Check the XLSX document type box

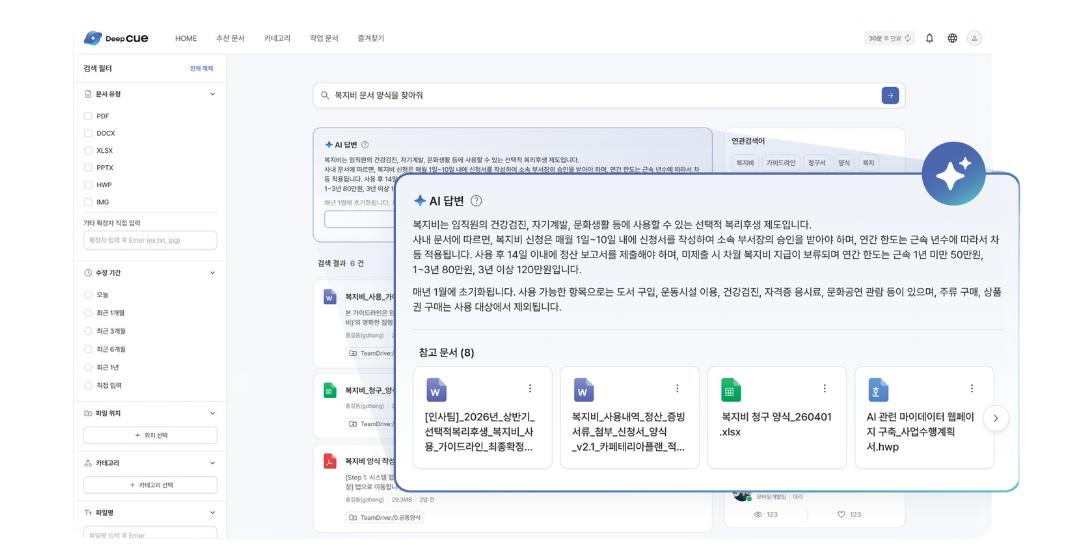(88, 150)
